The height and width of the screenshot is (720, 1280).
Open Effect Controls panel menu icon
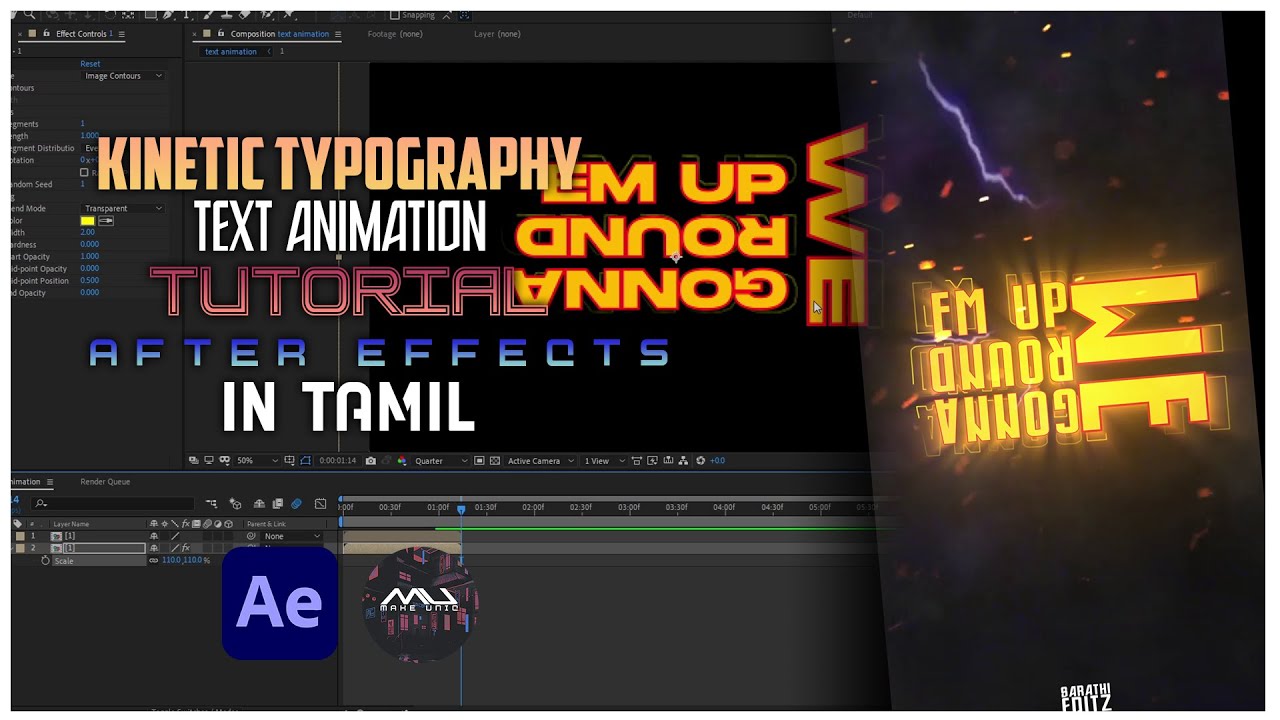pos(122,34)
